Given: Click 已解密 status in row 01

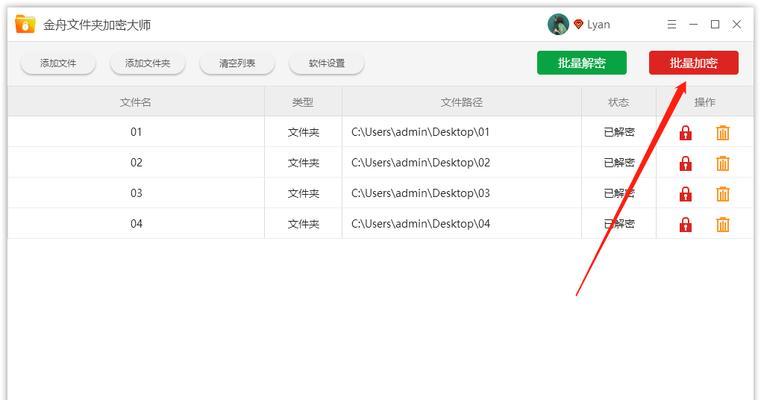Looking at the screenshot, I should tap(619, 132).
